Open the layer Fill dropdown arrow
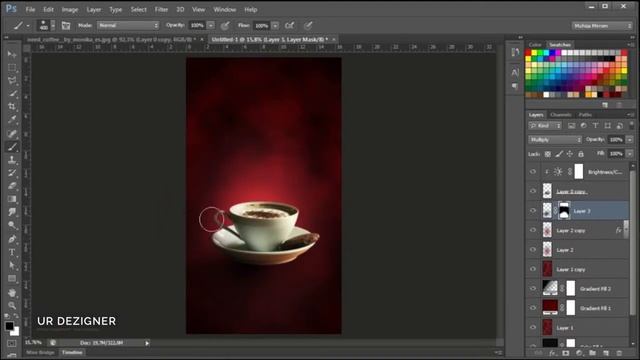The width and height of the screenshot is (640, 360). (x=630, y=154)
